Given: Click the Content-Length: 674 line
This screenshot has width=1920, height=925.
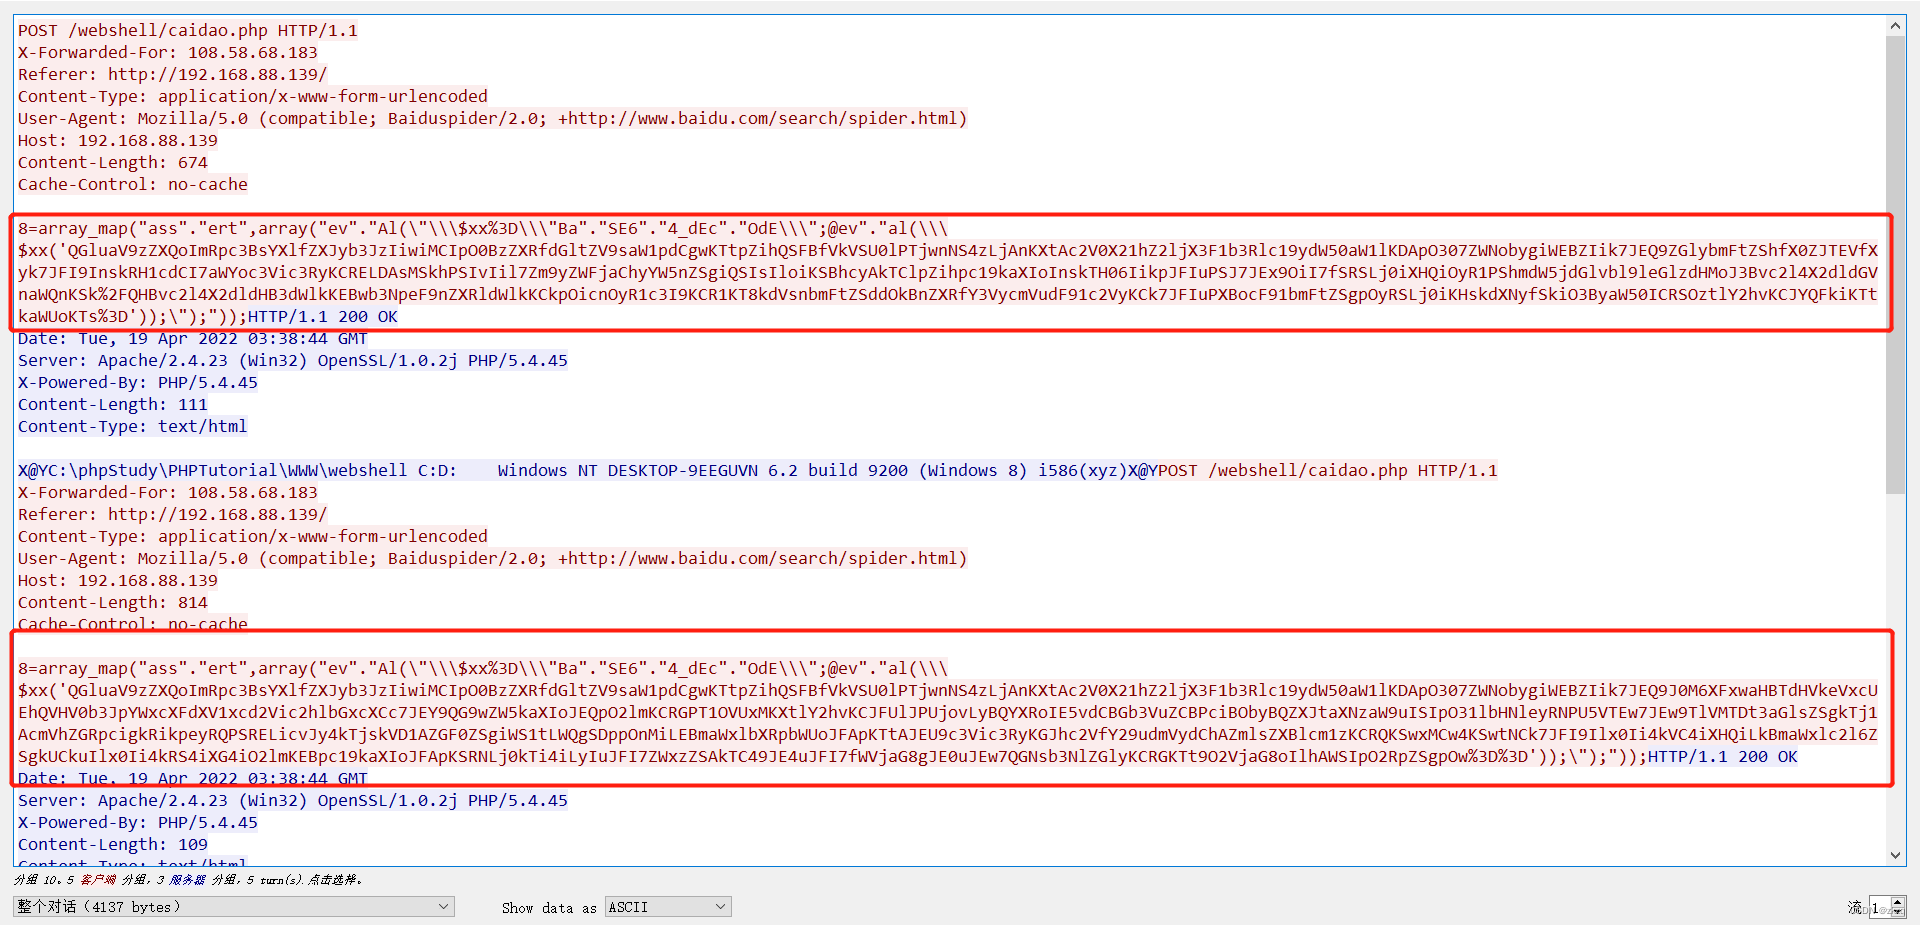Looking at the screenshot, I should [x=112, y=162].
